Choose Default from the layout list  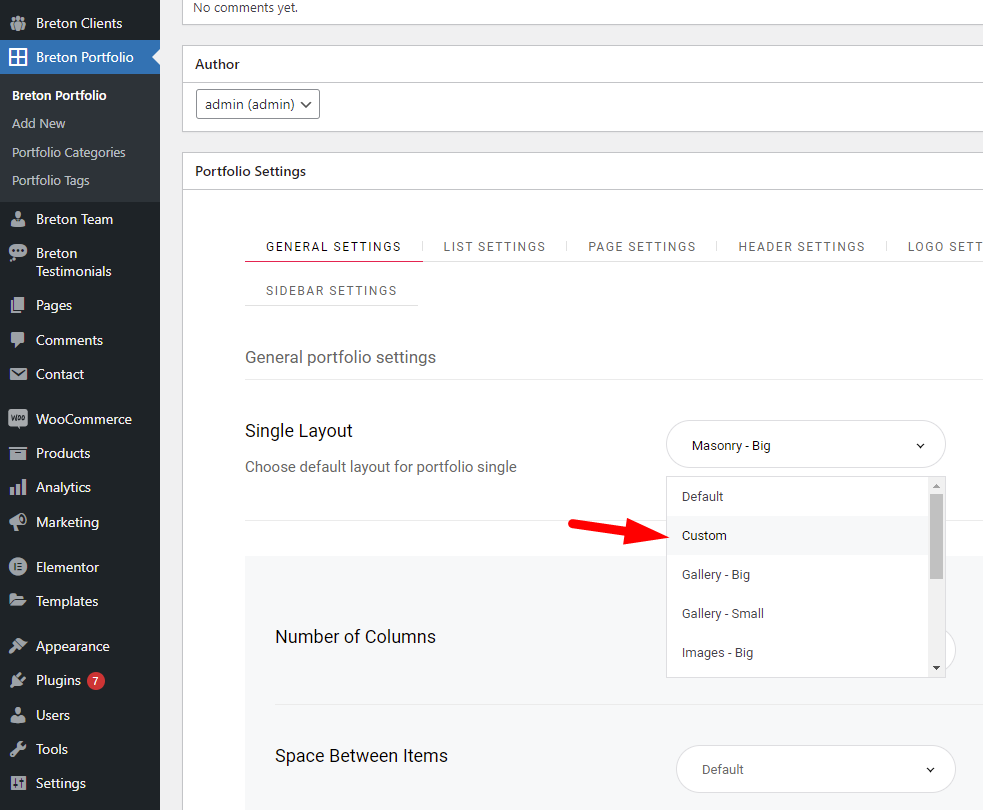click(x=797, y=497)
